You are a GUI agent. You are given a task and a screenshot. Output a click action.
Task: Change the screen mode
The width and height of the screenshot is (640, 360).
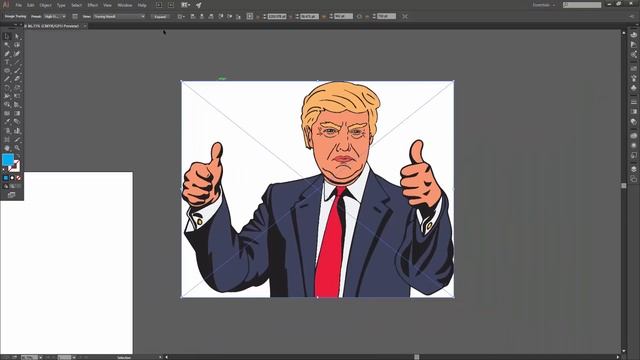tap(11, 195)
